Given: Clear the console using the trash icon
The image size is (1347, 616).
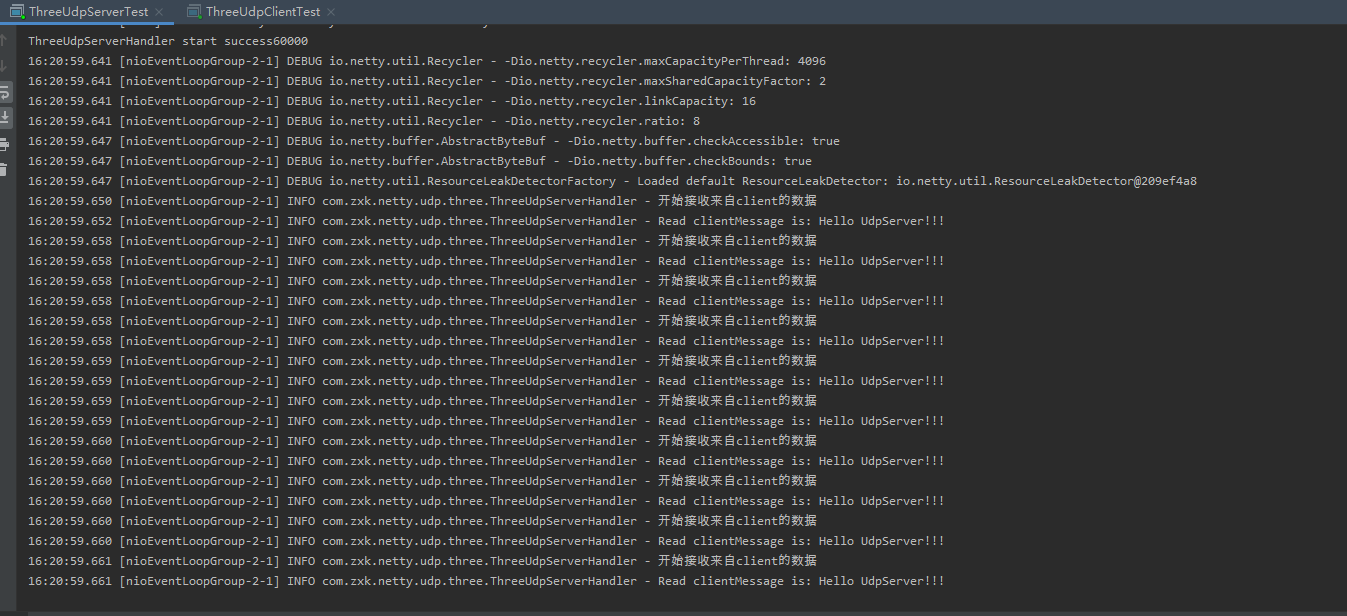Looking at the screenshot, I should coord(6,168).
